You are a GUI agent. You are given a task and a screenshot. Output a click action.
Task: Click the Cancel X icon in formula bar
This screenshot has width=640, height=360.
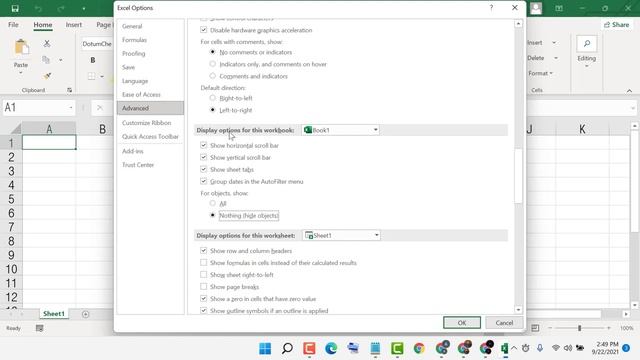(100, 108)
